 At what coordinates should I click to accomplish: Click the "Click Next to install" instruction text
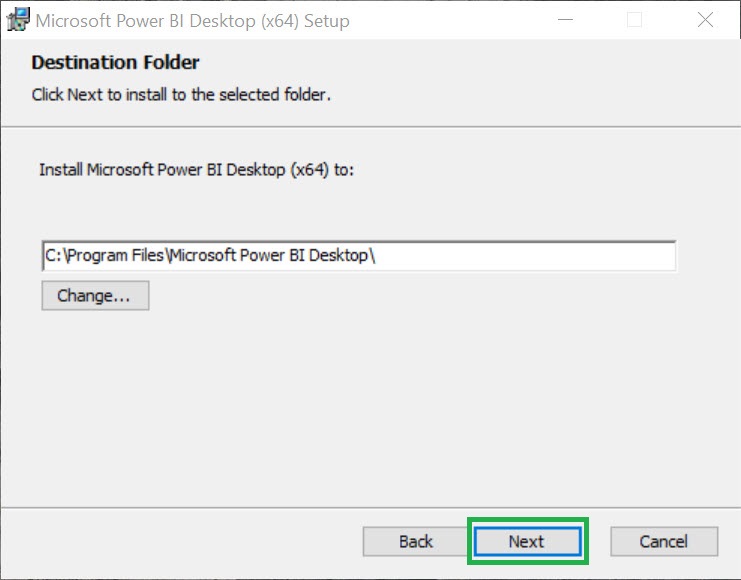[181, 95]
